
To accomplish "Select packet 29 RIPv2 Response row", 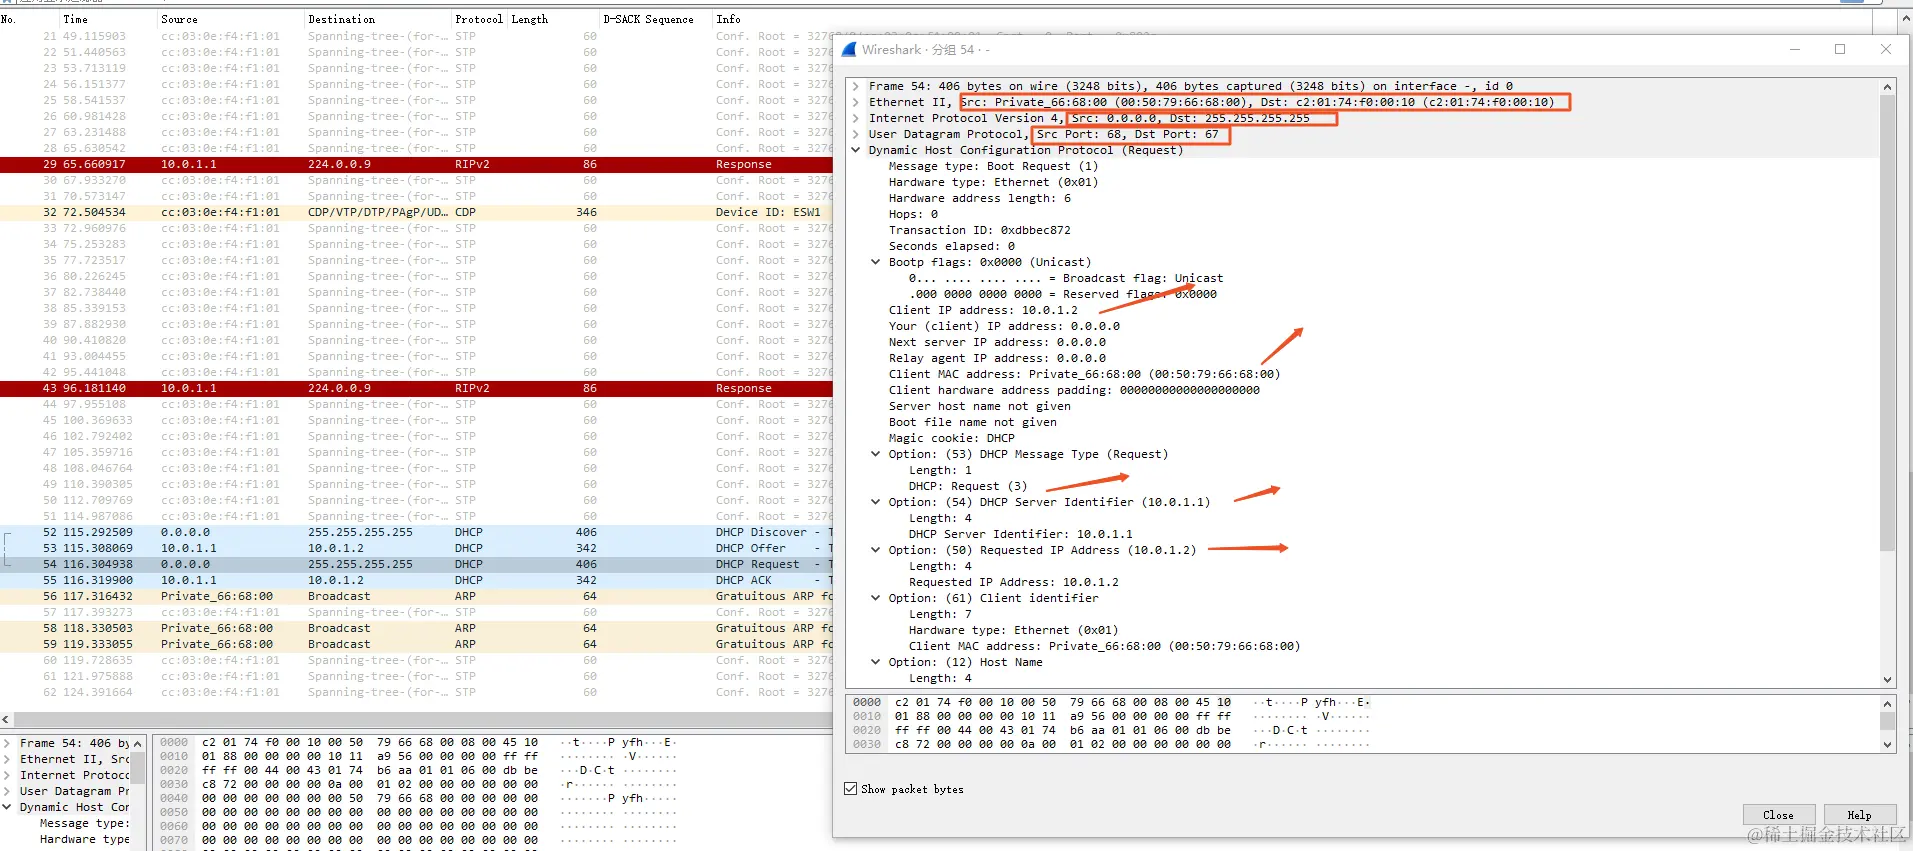I will (416, 164).
